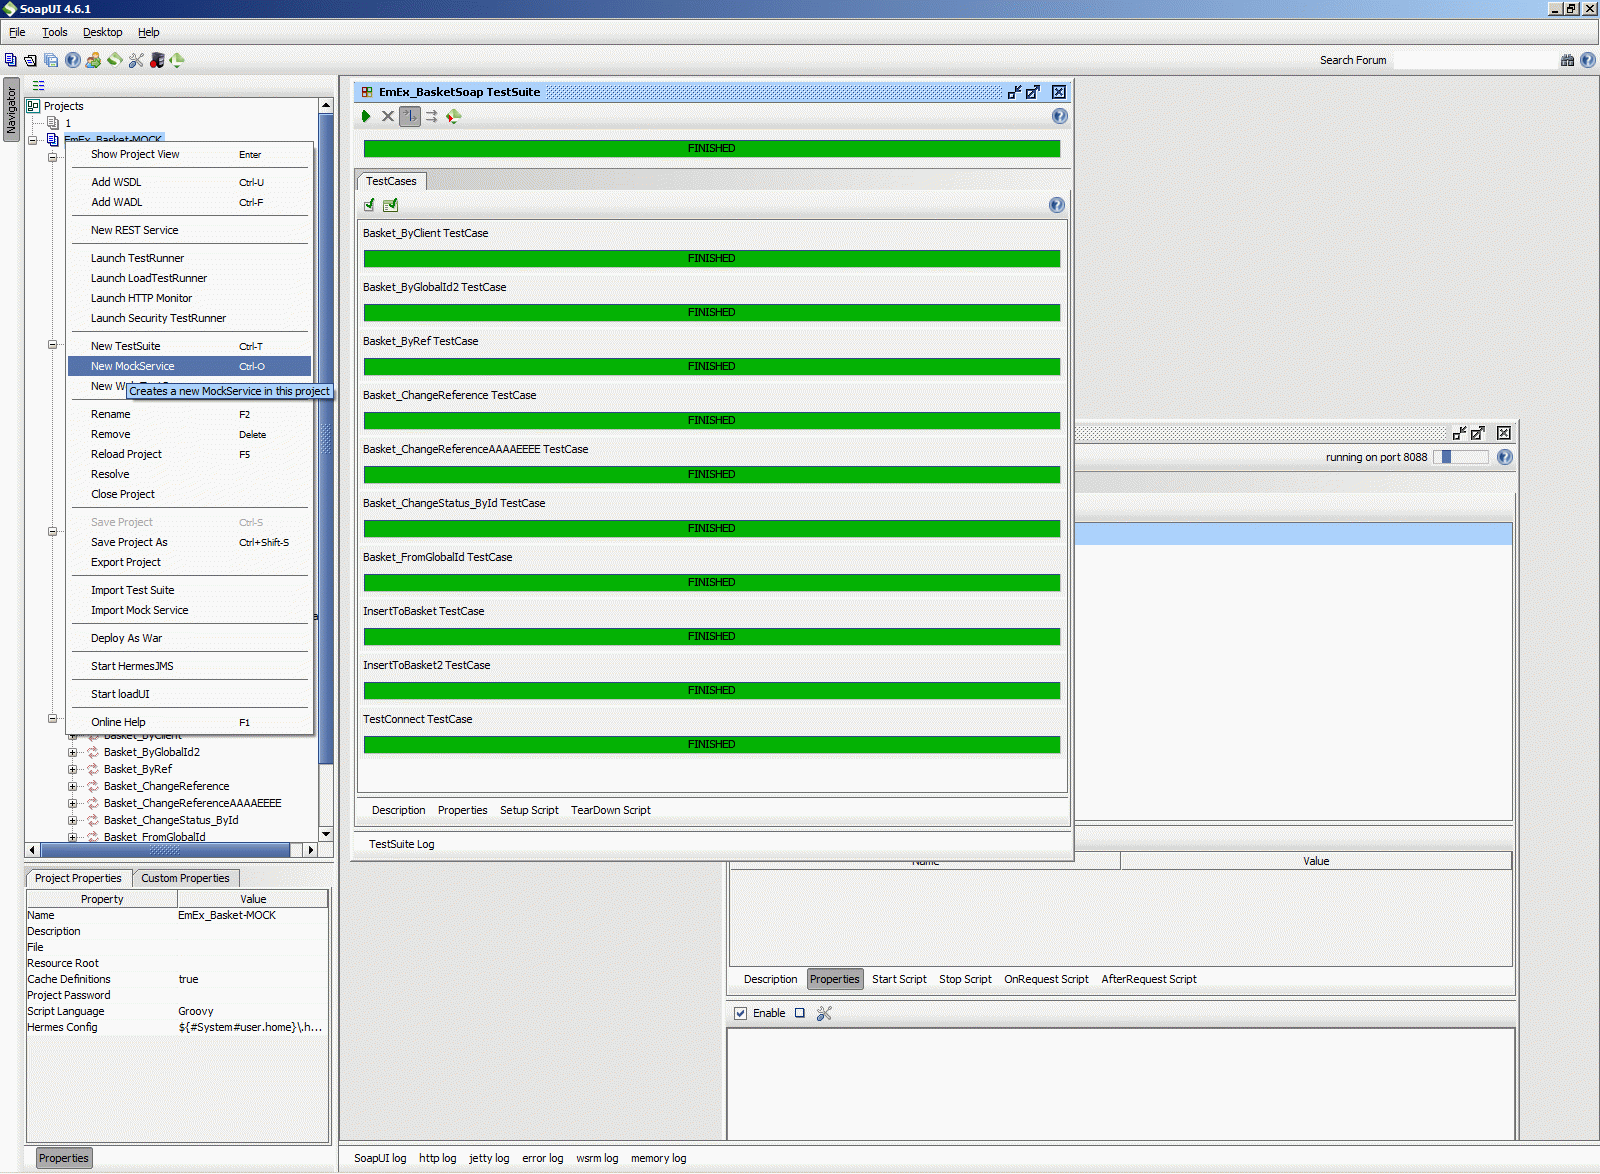Click the Properties button at bottom left
Viewport: 1600px width, 1174px height.
64,1158
